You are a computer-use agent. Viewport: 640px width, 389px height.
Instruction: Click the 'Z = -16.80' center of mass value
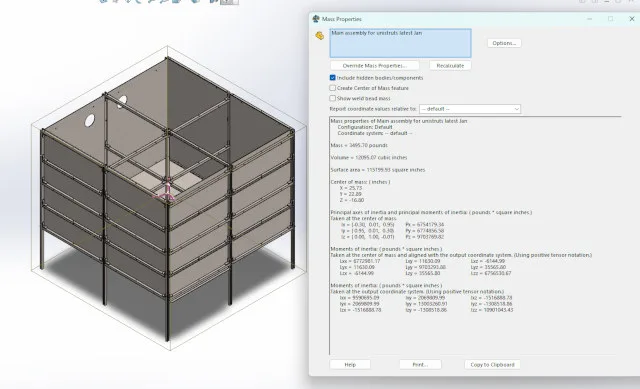pyautogui.click(x=352, y=200)
